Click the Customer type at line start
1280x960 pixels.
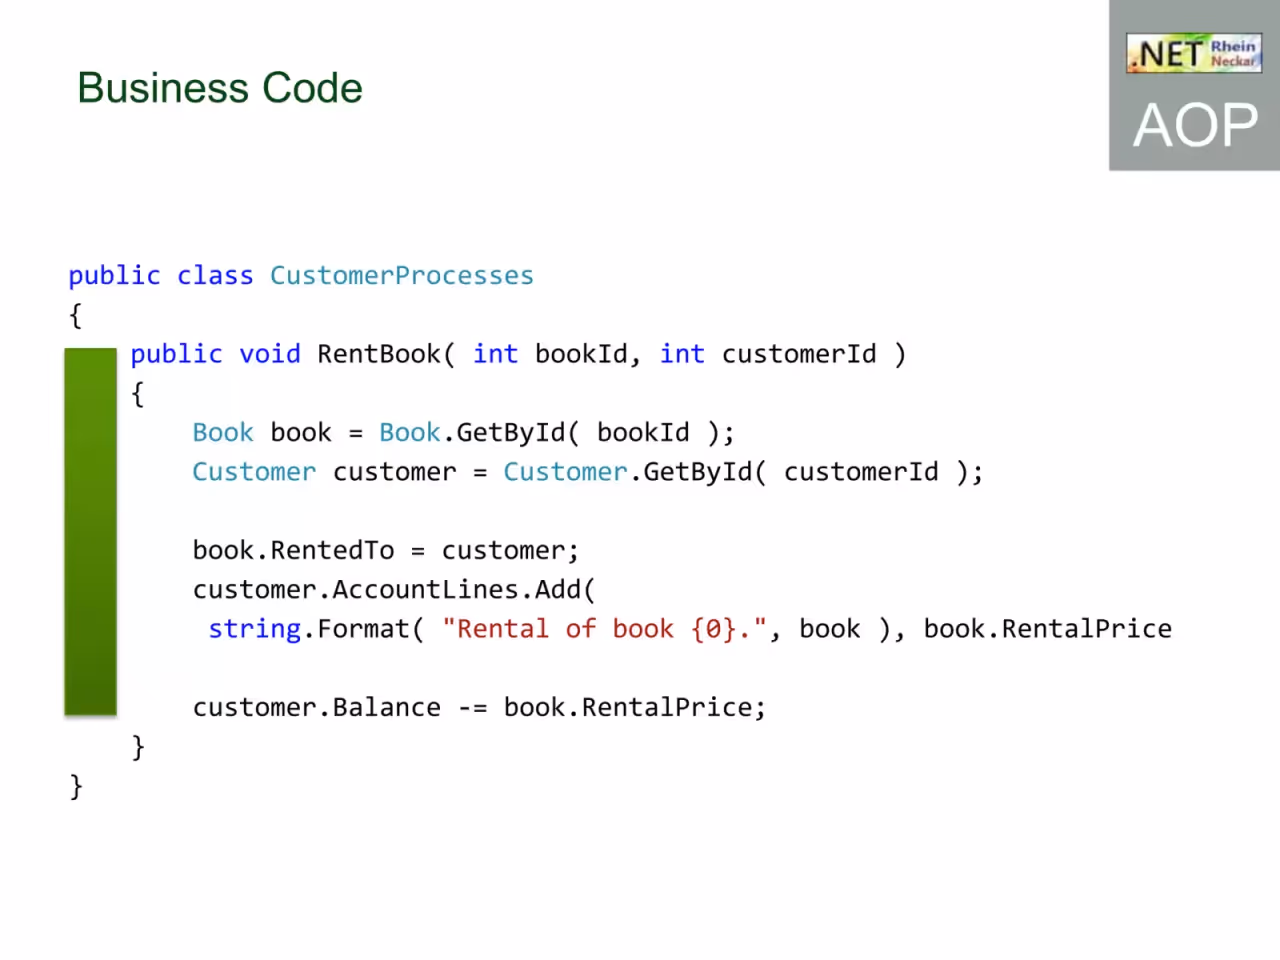pos(254,472)
